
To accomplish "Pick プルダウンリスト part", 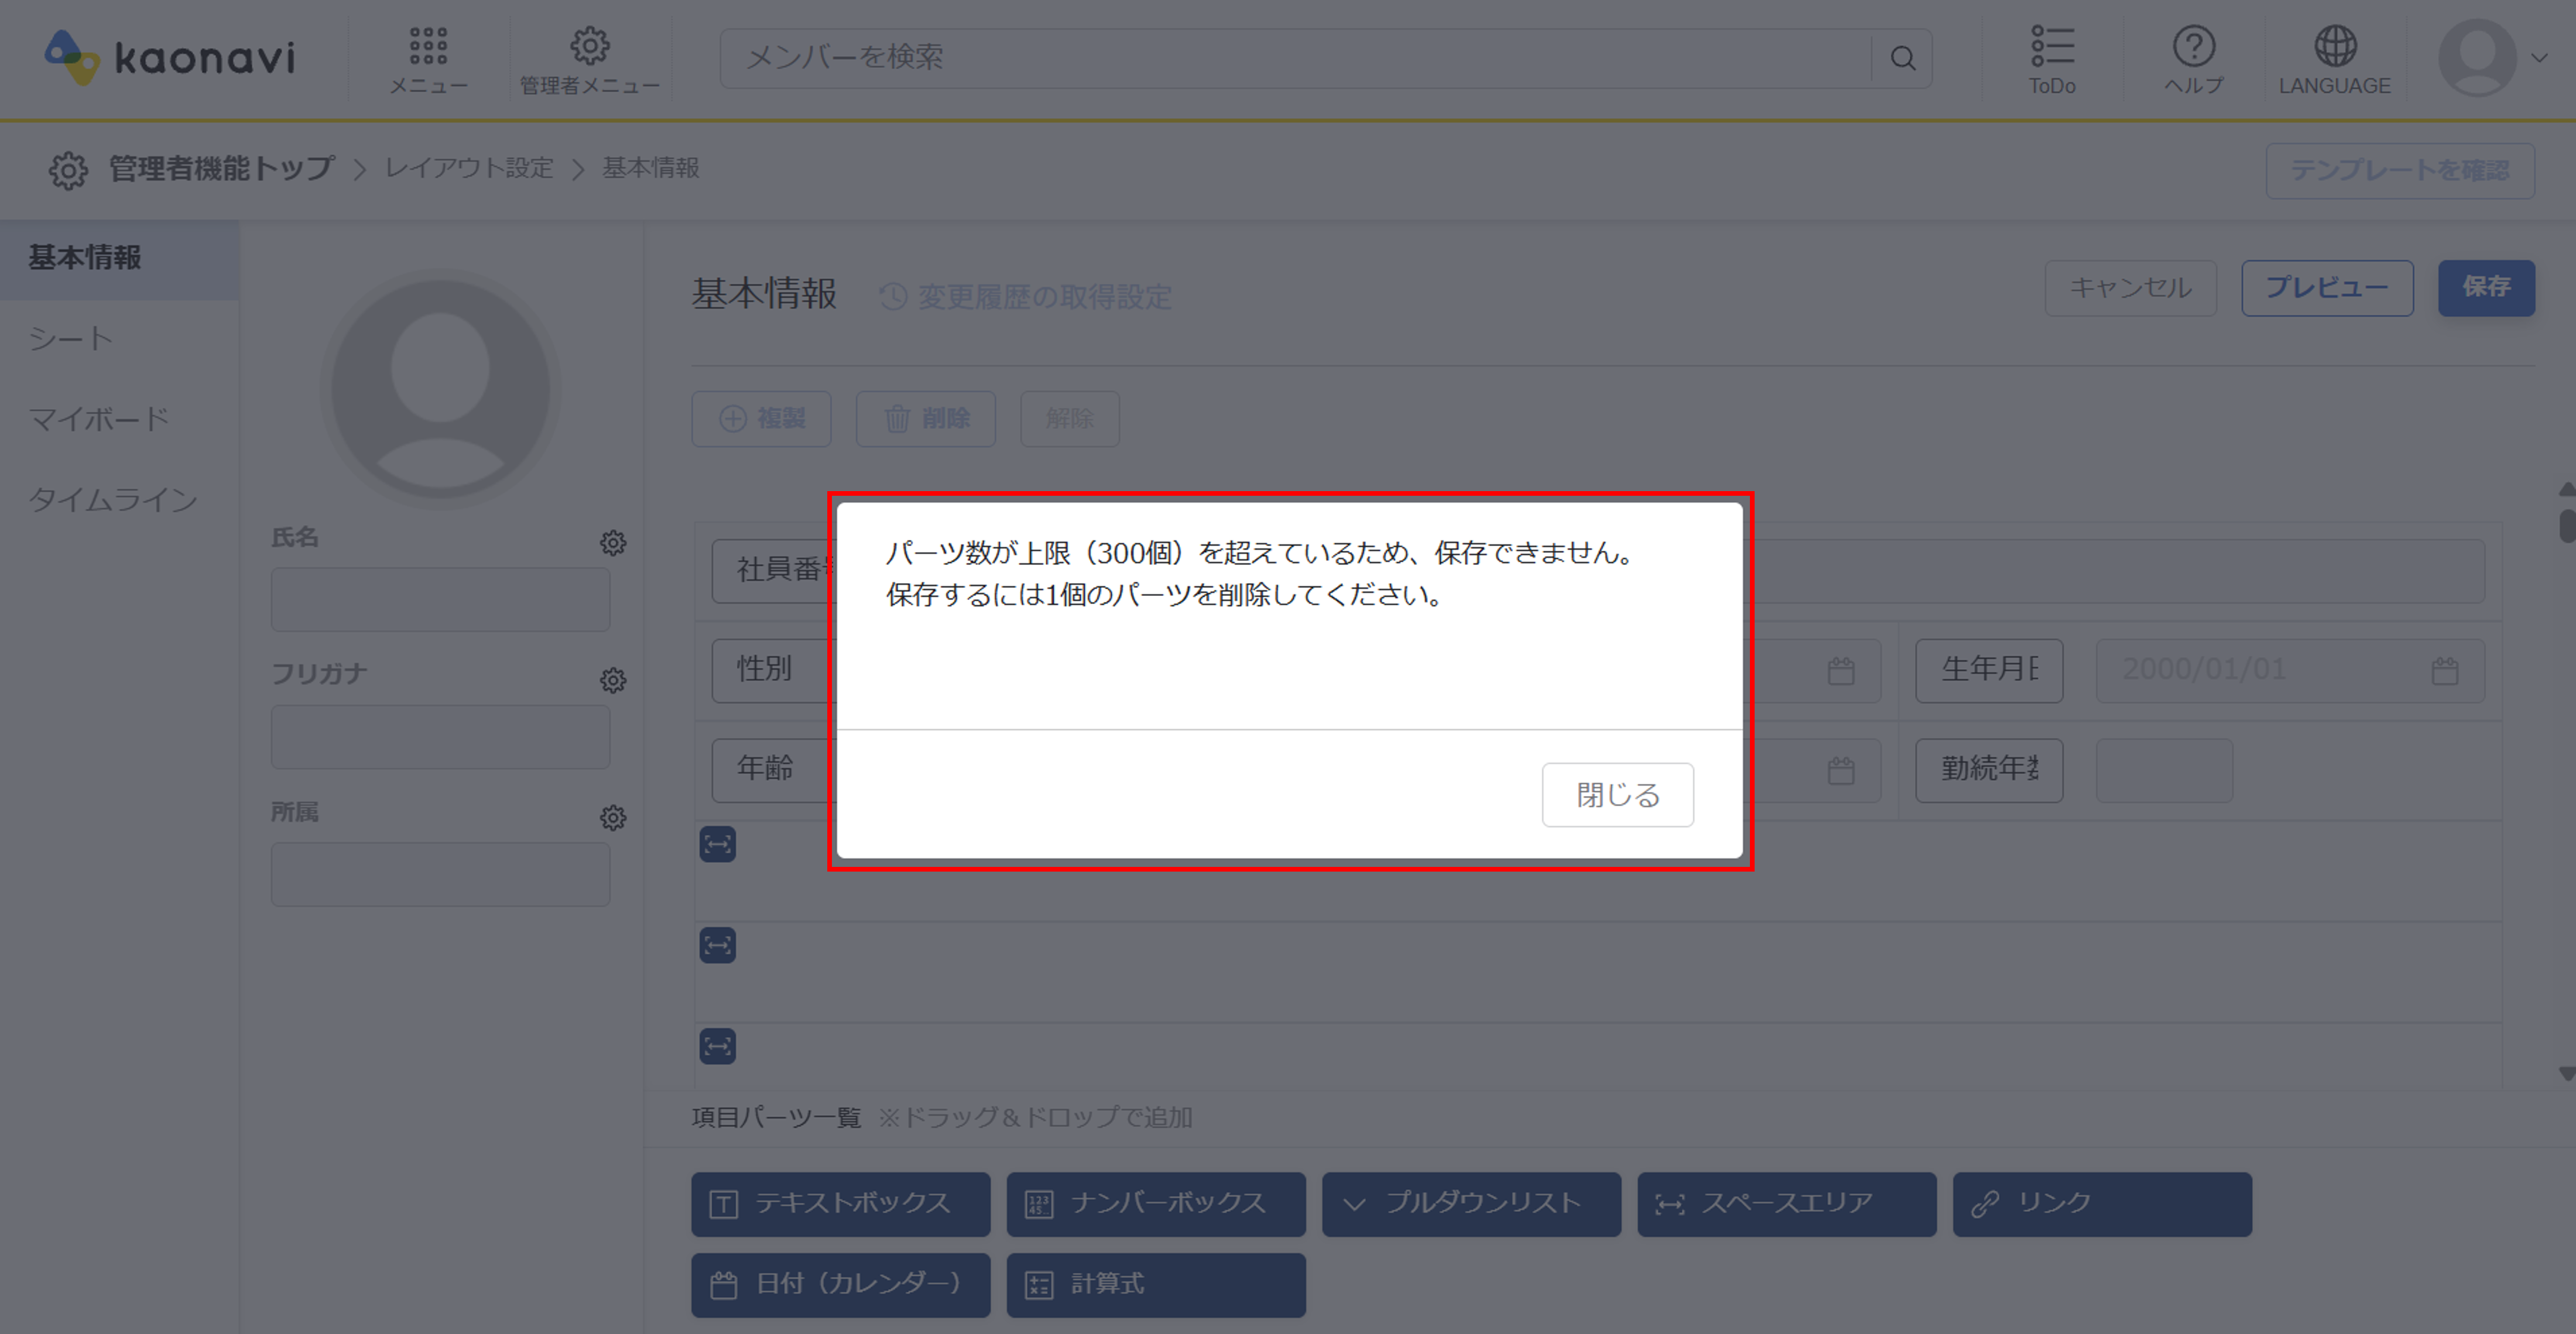I will [1471, 1204].
